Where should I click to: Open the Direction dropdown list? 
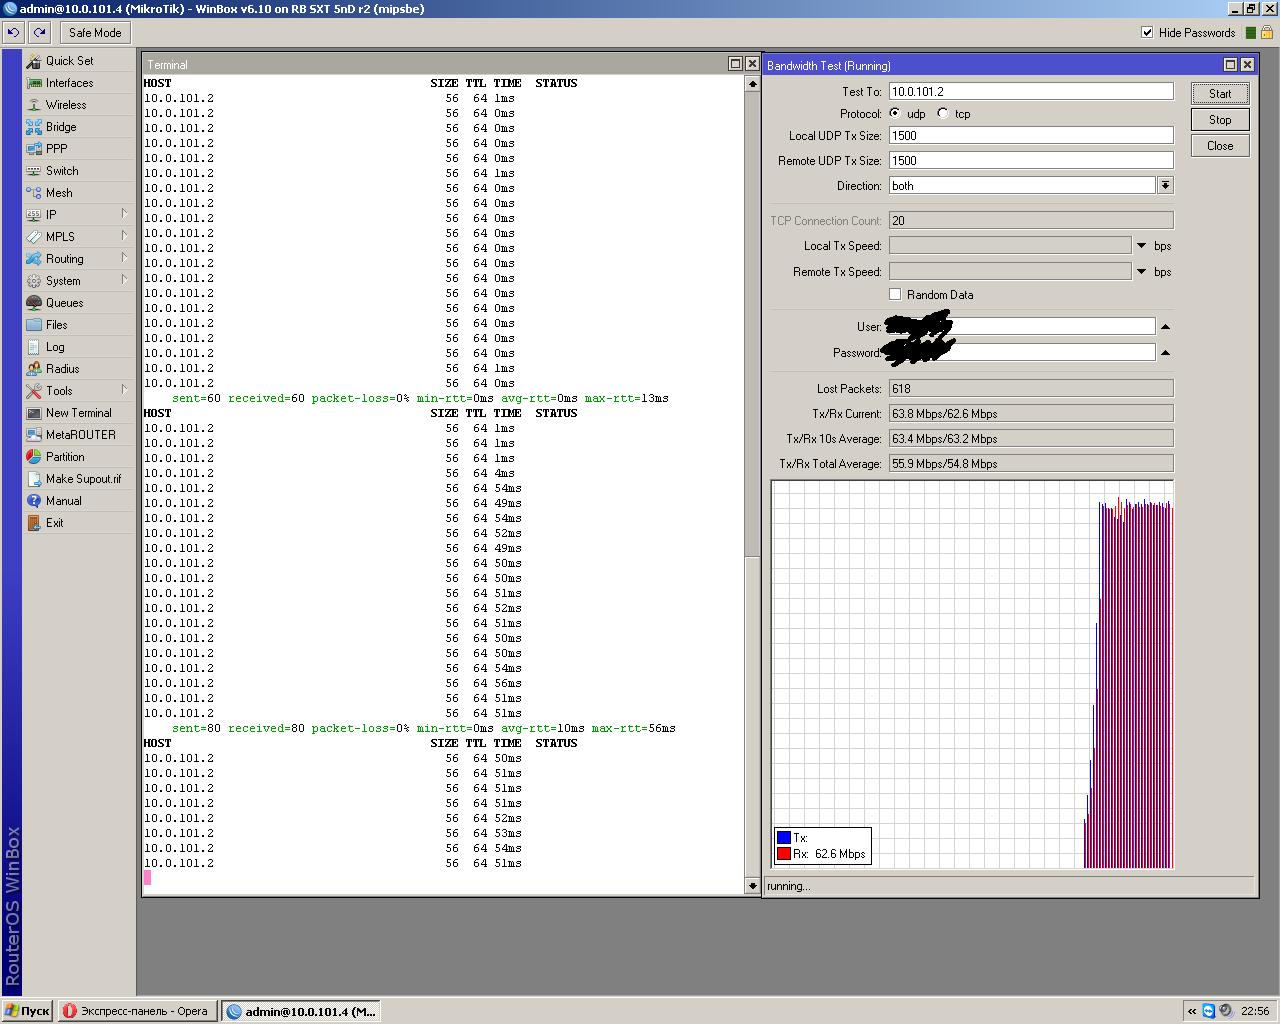(x=1165, y=186)
